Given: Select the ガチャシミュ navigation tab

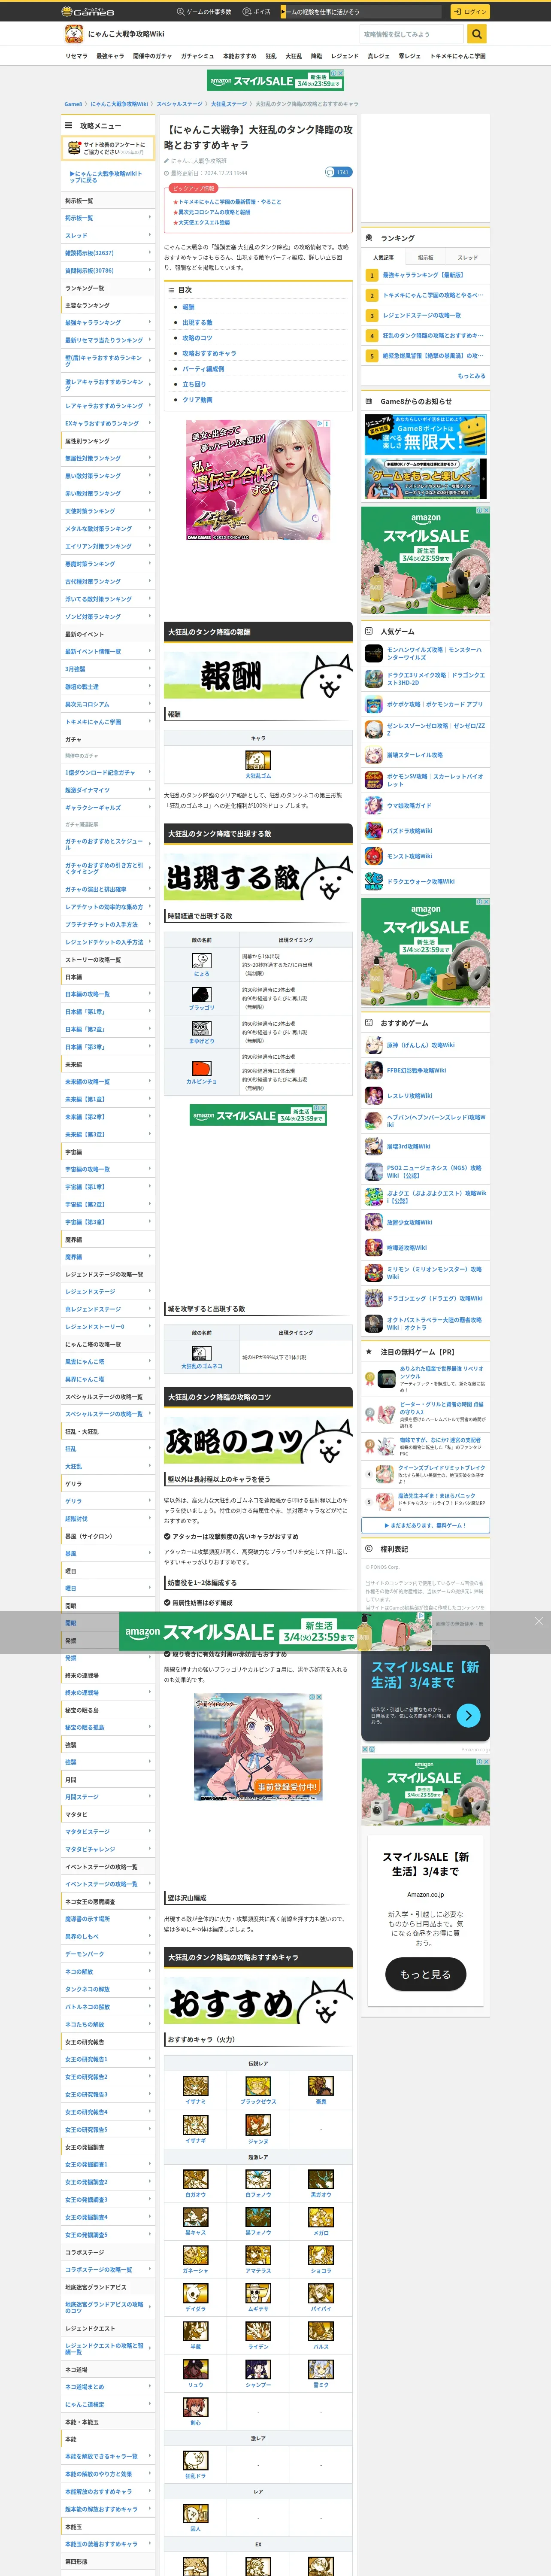Looking at the screenshot, I should coord(197,56).
